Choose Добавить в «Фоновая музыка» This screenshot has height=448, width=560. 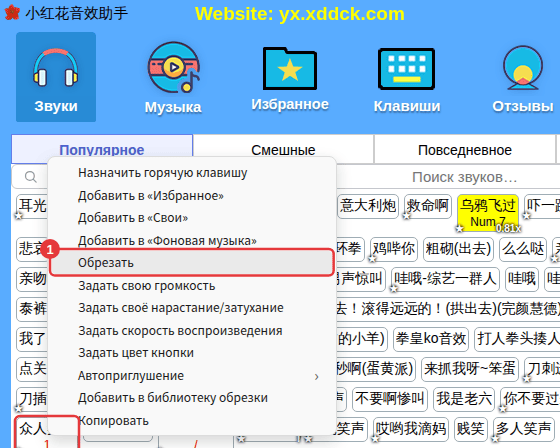[192, 240]
